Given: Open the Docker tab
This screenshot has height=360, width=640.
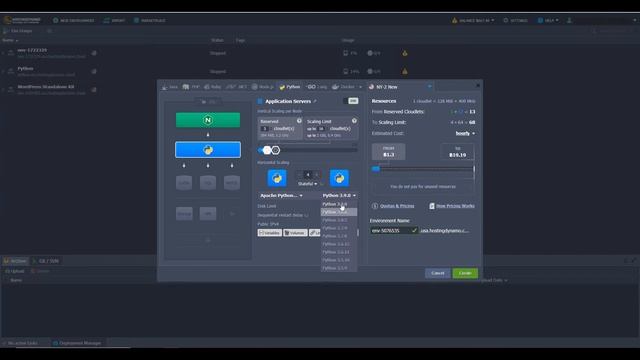Looking at the screenshot, I should pos(343,87).
